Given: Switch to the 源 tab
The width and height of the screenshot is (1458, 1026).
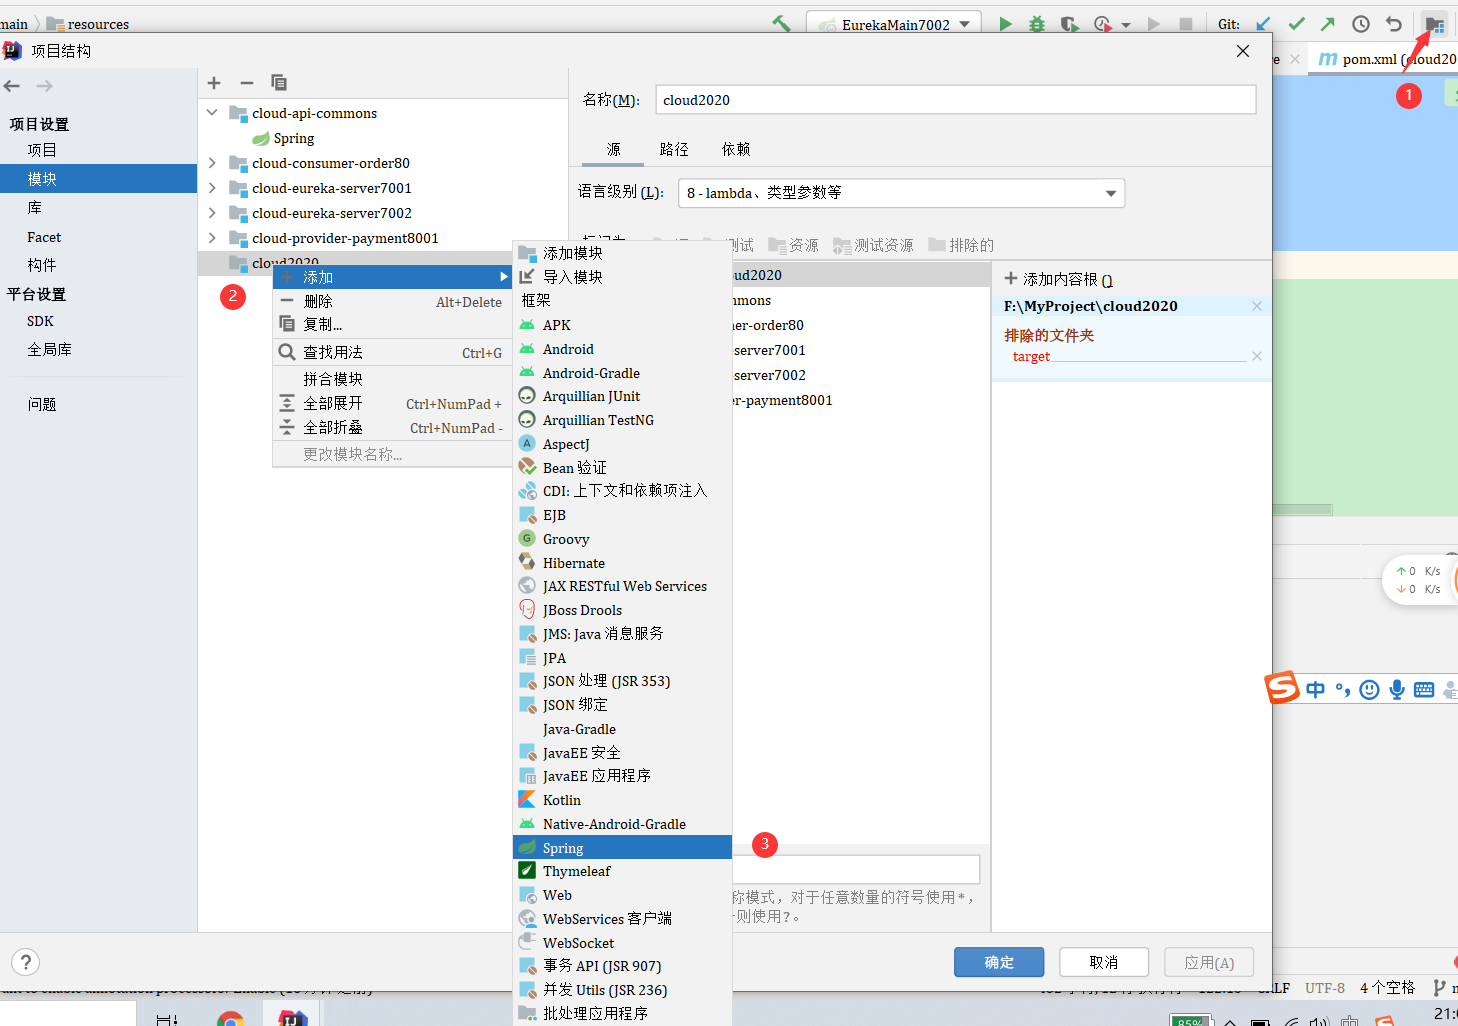Looking at the screenshot, I should (x=613, y=149).
